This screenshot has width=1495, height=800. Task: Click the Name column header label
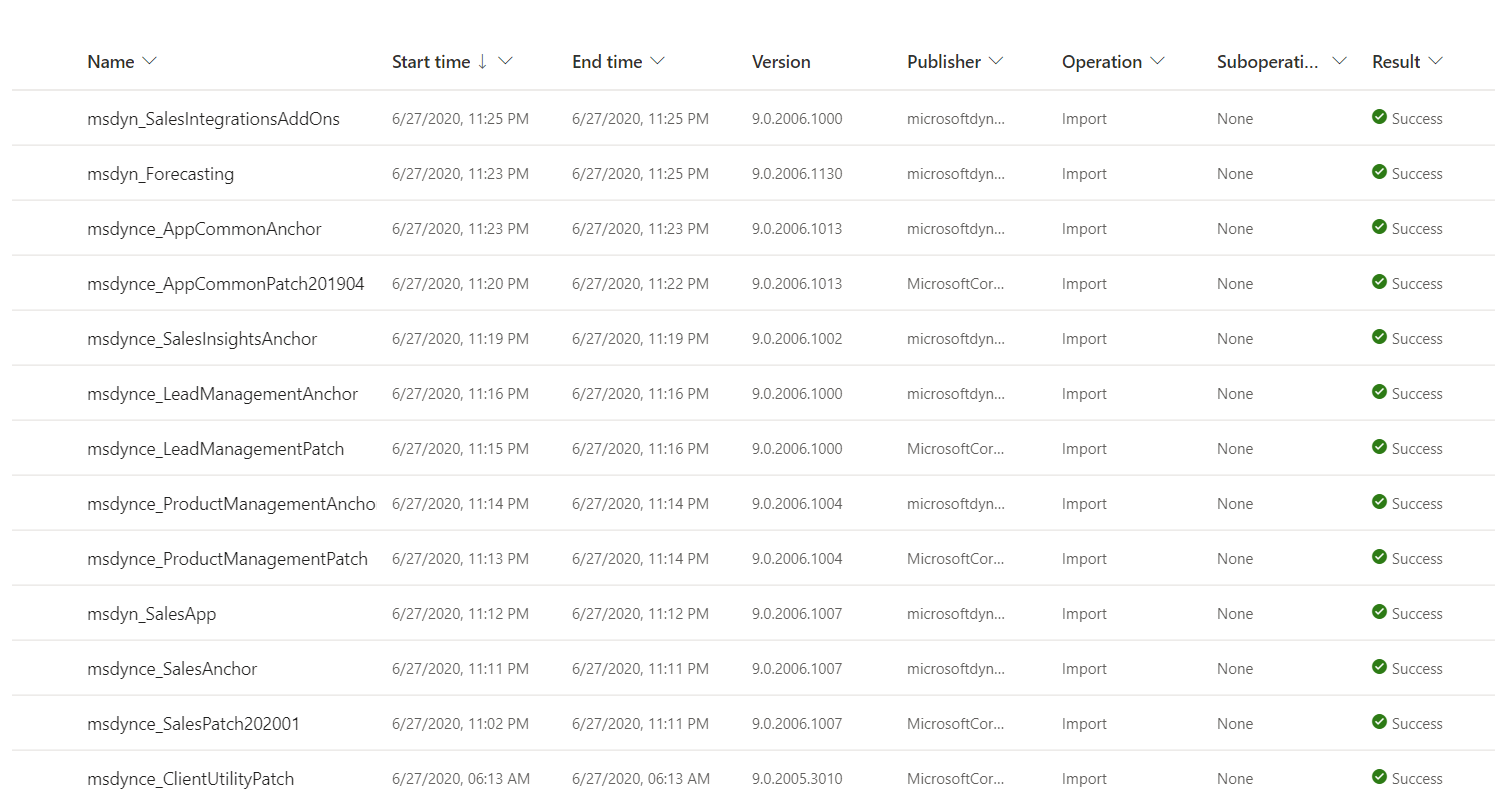coord(111,62)
